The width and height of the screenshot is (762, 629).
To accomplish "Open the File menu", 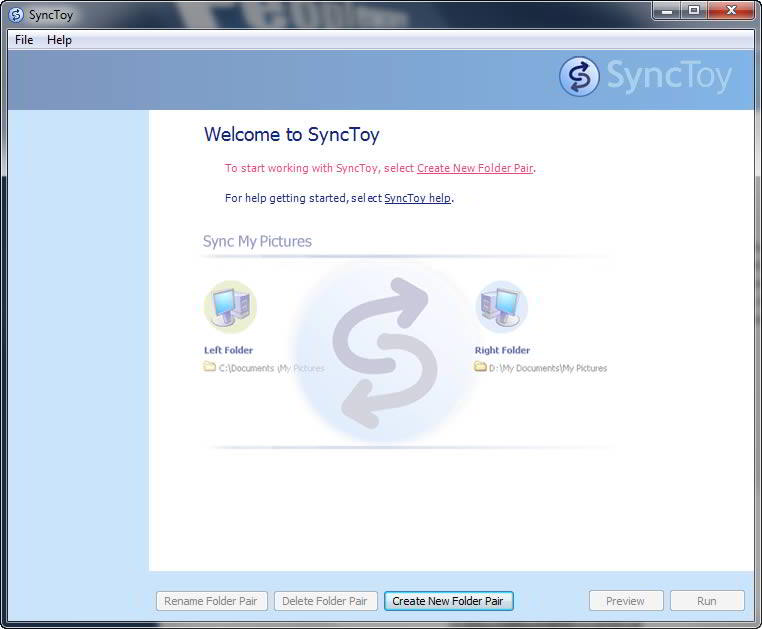I will 24,40.
